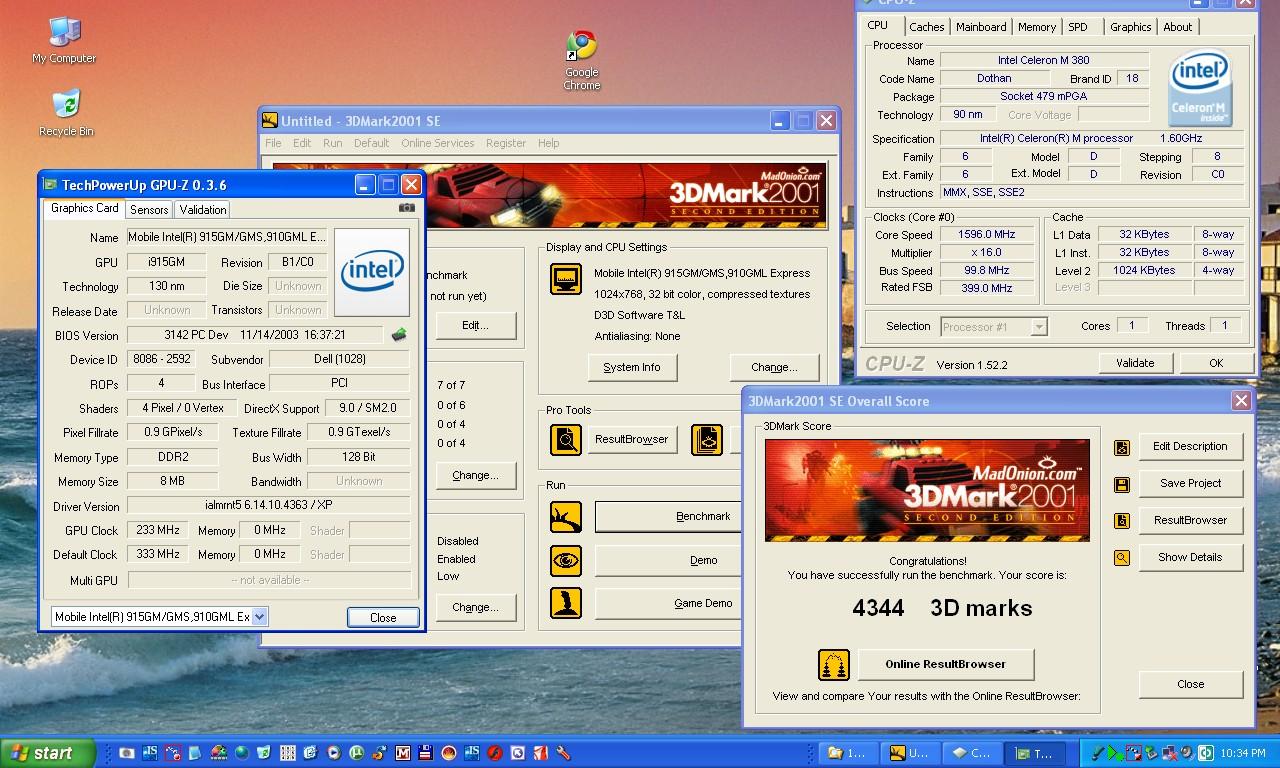Click the Game Demo player icon
Viewport: 1280px width, 768px height.
[x=566, y=603]
